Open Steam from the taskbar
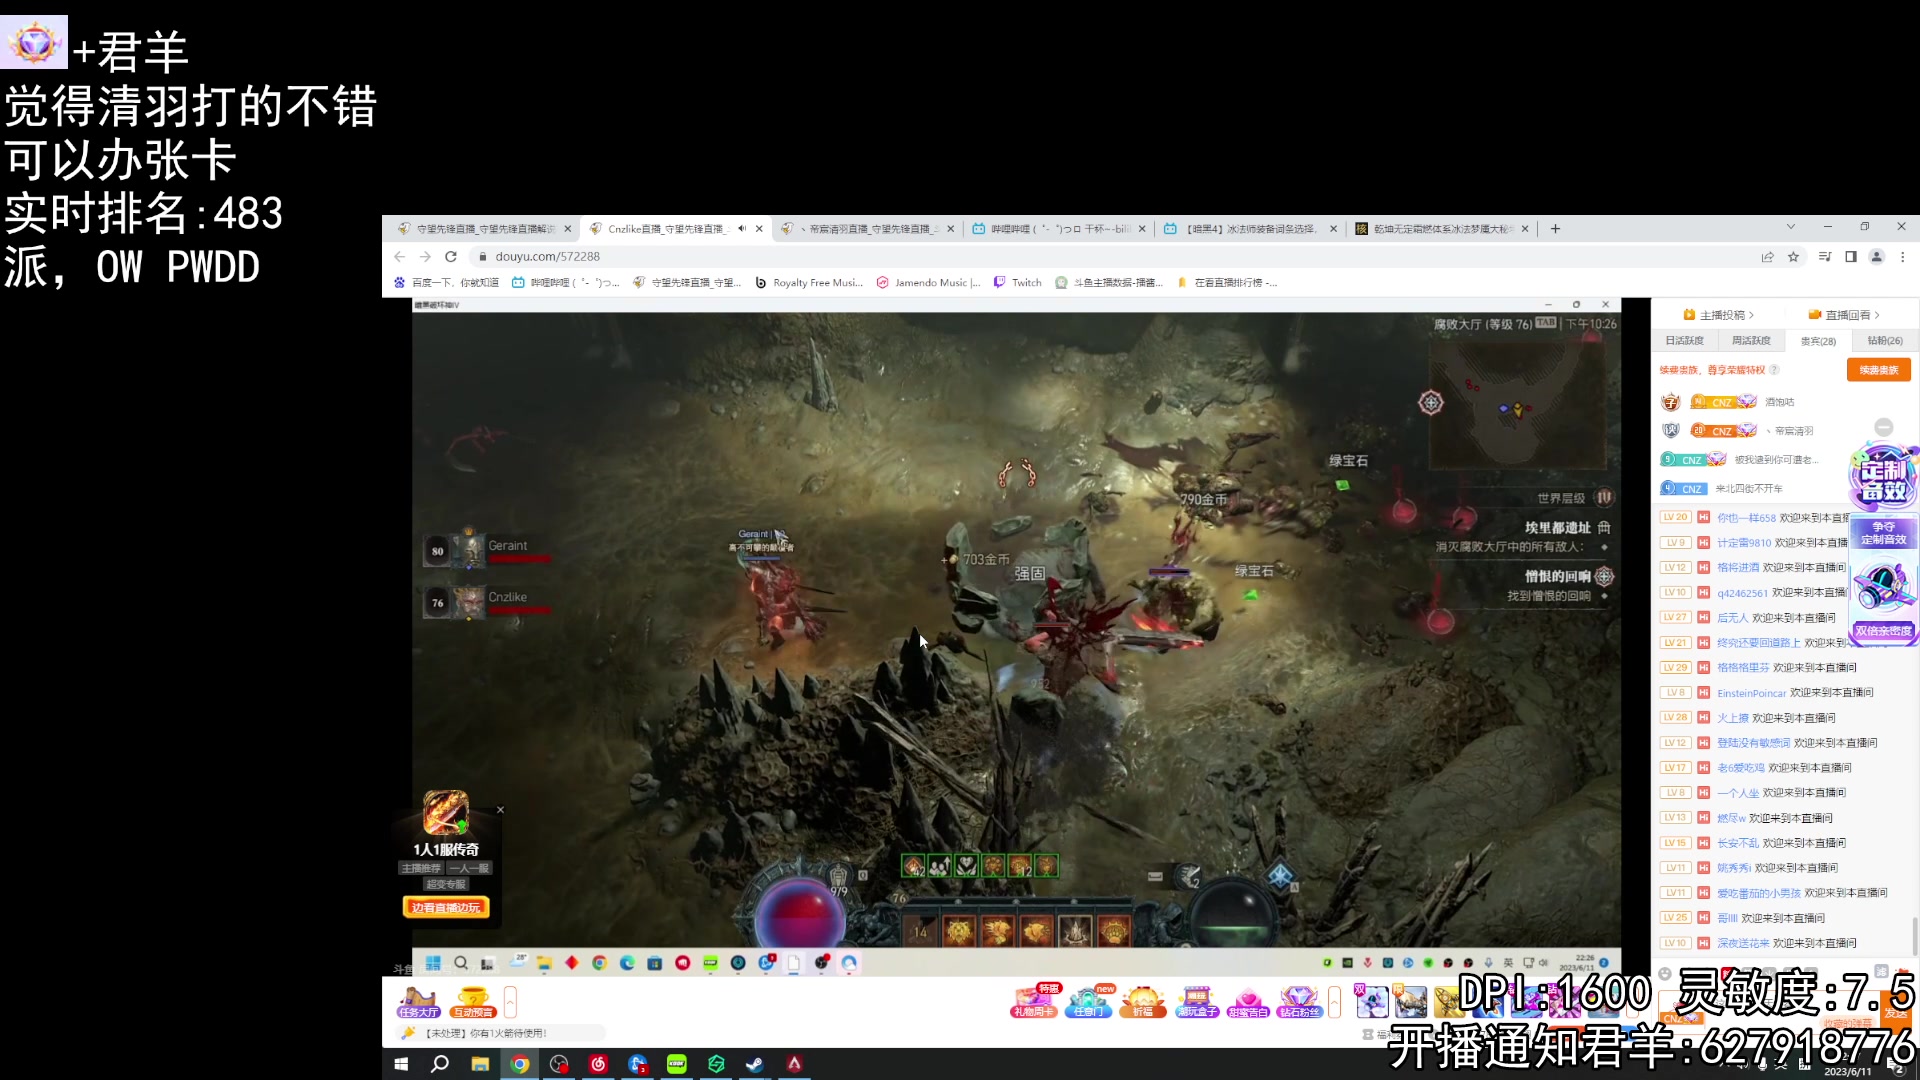 click(x=755, y=1064)
